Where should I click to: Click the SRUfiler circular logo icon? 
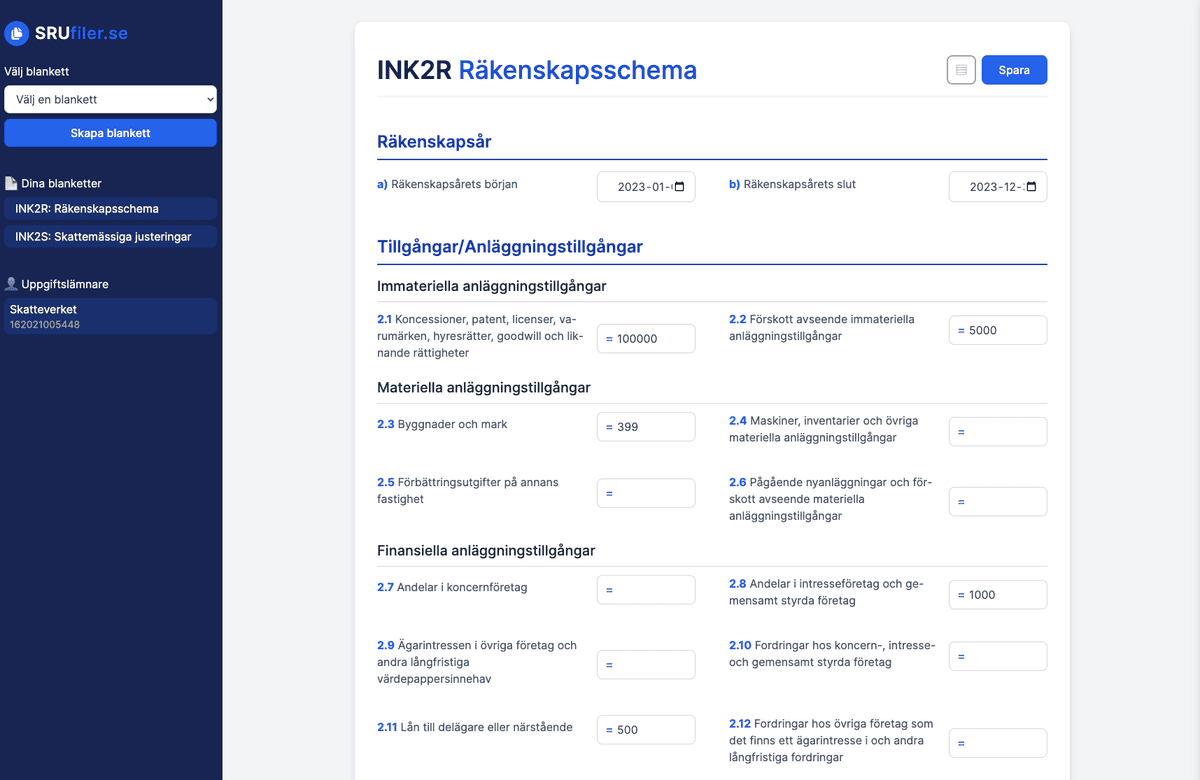click(17, 33)
